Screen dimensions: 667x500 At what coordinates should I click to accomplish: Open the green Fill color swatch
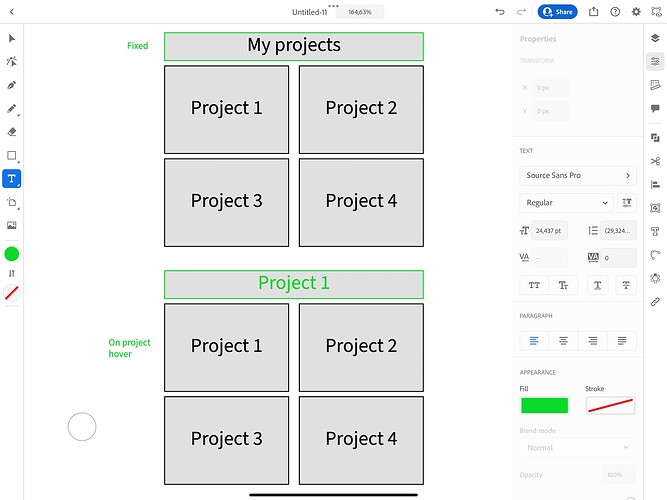(544, 405)
